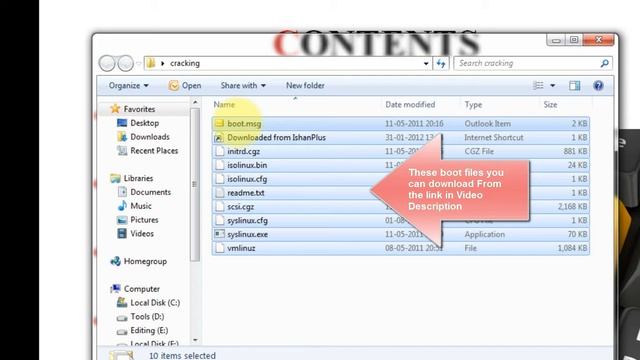Viewport: 640px width, 360px height.
Task: Open the Organize menu
Action: click(129, 85)
